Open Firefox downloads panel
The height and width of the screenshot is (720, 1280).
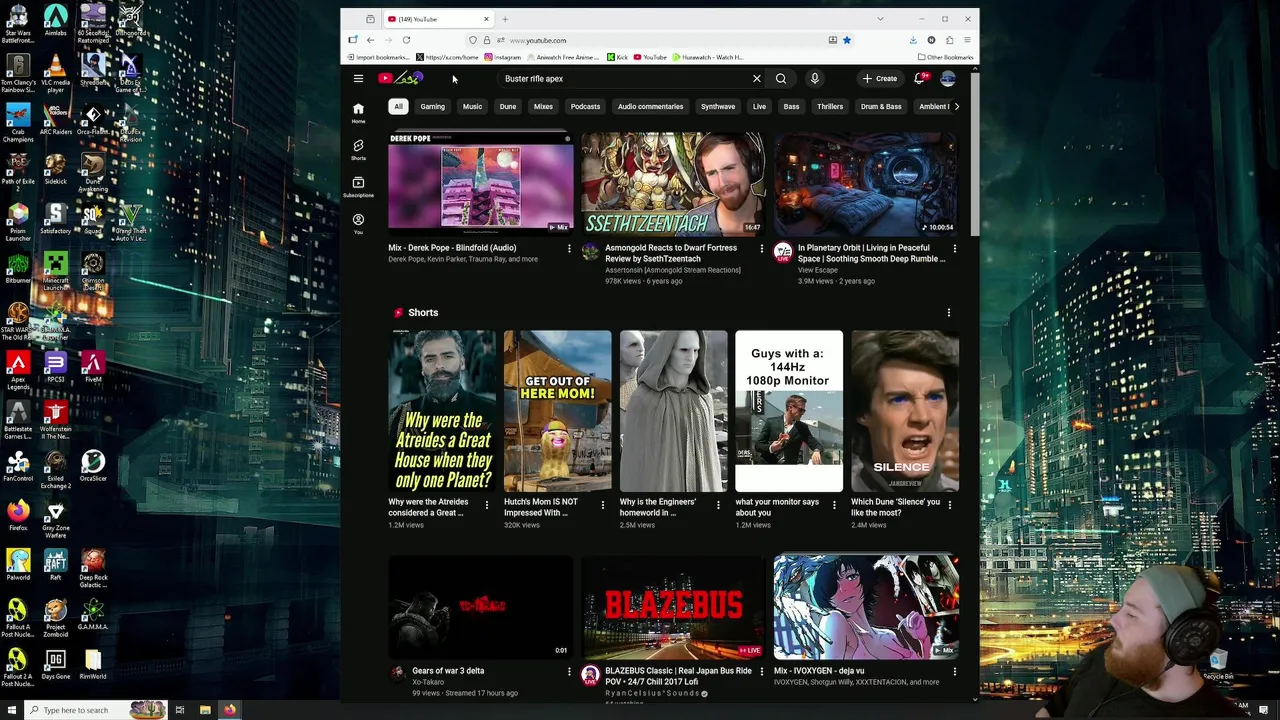[x=913, y=40]
